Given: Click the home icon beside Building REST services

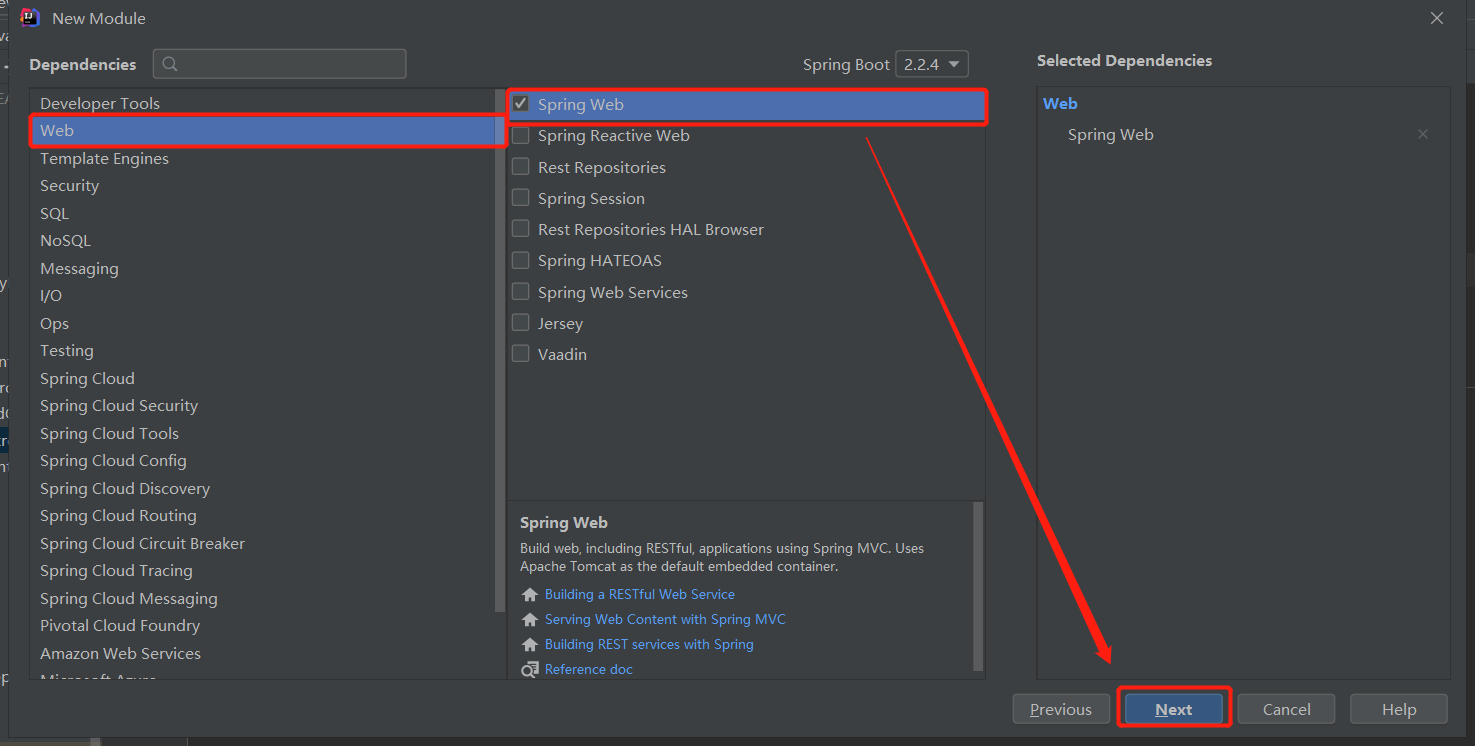Looking at the screenshot, I should 530,644.
